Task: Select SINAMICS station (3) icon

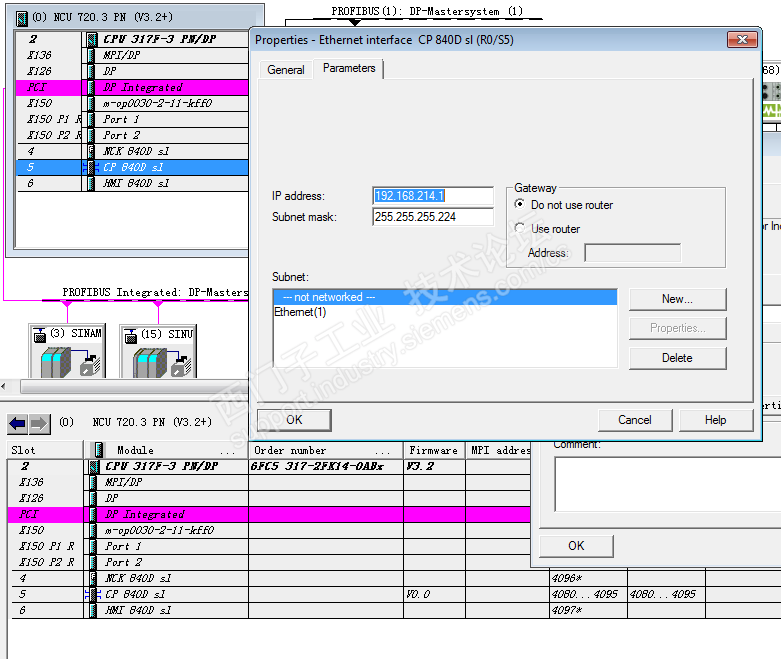Action: pos(68,351)
